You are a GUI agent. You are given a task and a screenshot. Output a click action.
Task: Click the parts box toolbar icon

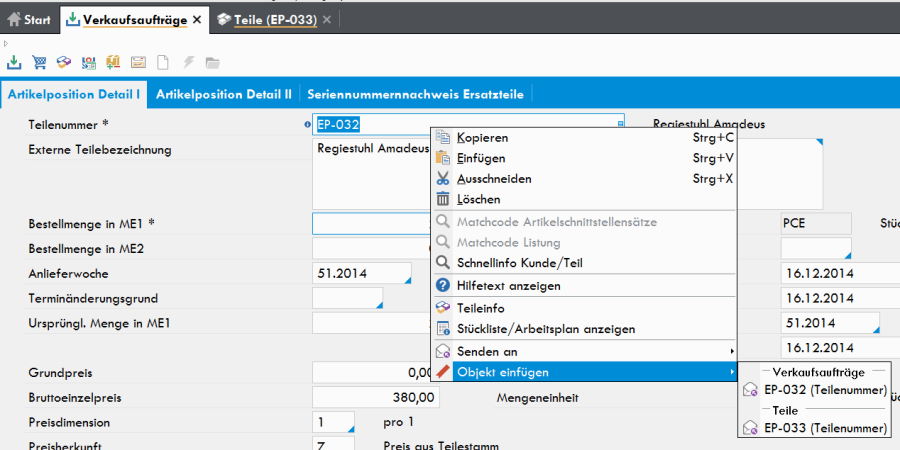click(x=64, y=62)
